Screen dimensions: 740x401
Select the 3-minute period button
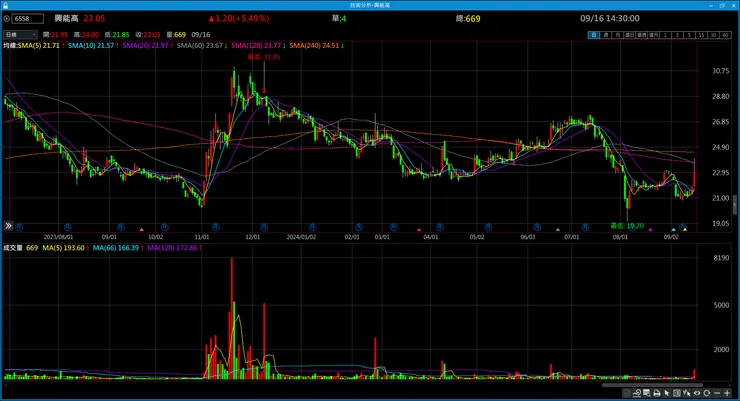[677, 35]
